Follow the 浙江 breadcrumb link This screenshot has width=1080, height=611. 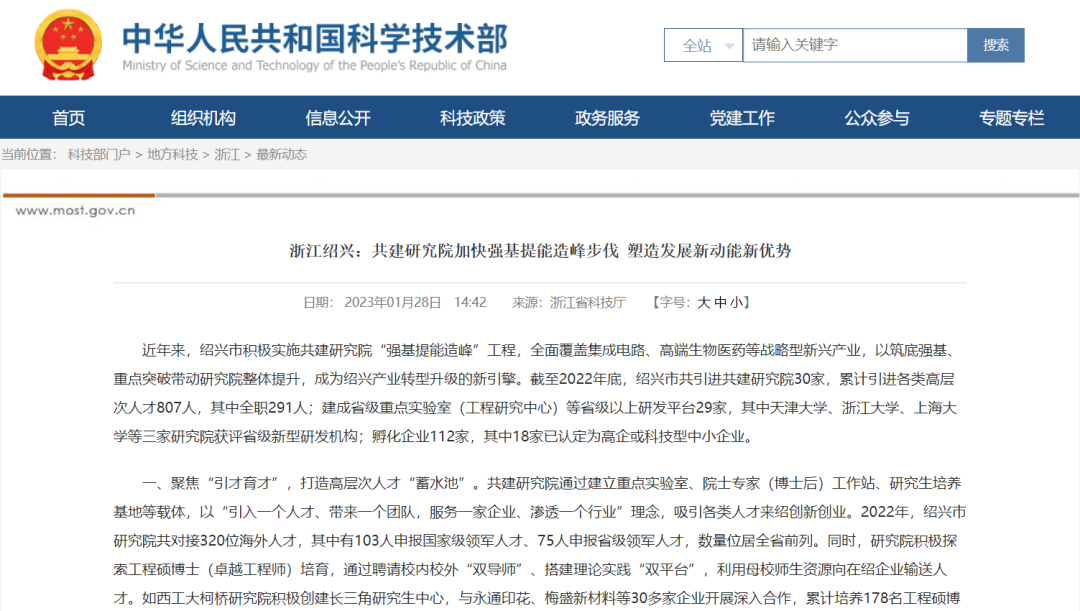click(x=227, y=154)
